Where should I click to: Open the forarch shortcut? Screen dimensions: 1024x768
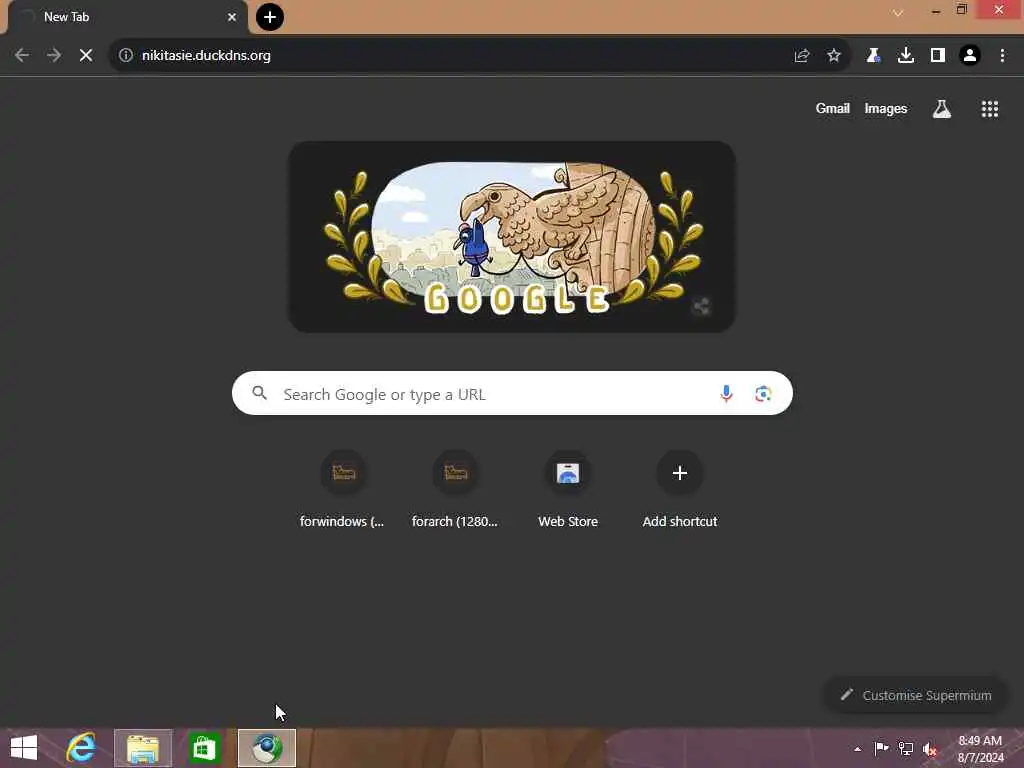[x=455, y=490]
